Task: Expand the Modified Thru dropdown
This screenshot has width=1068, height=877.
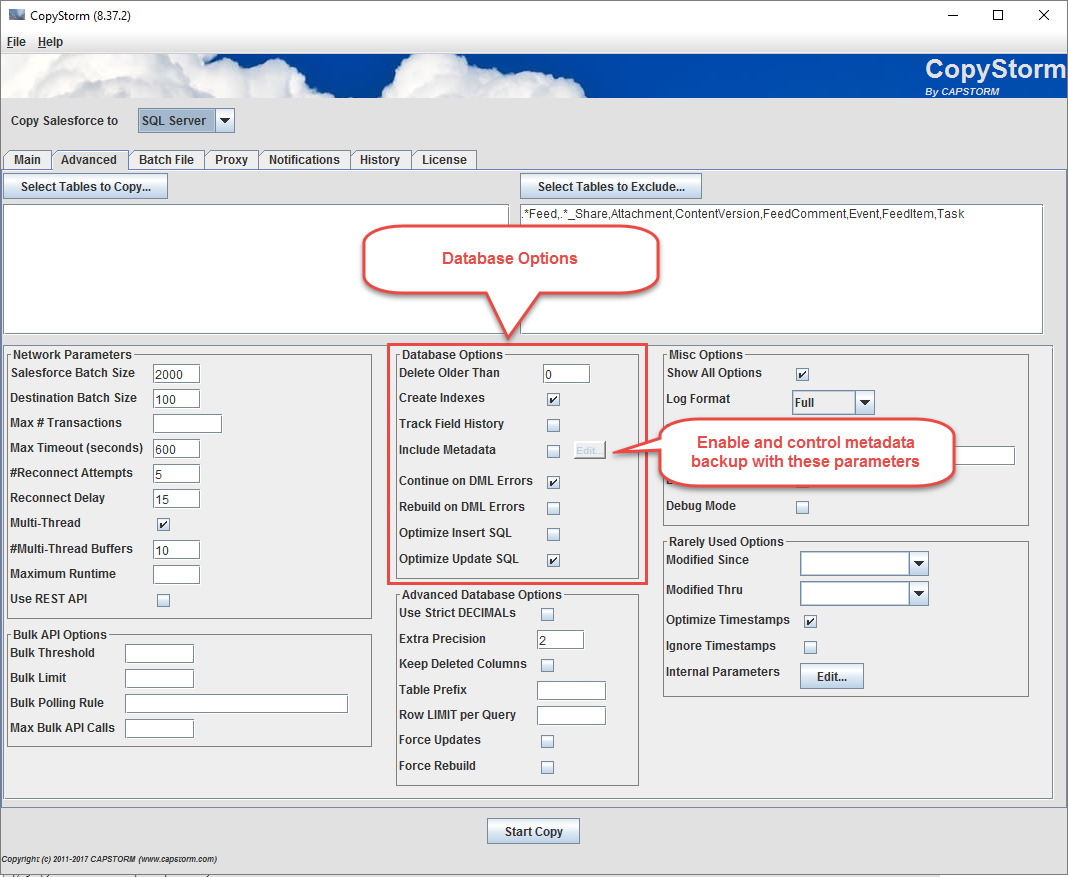Action: coord(919,594)
